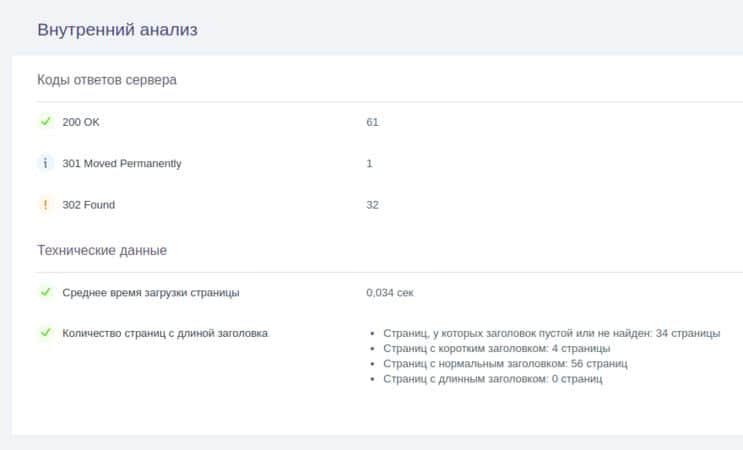Click the checkmark next to Среднее время загрузки страницы

pos(45,292)
